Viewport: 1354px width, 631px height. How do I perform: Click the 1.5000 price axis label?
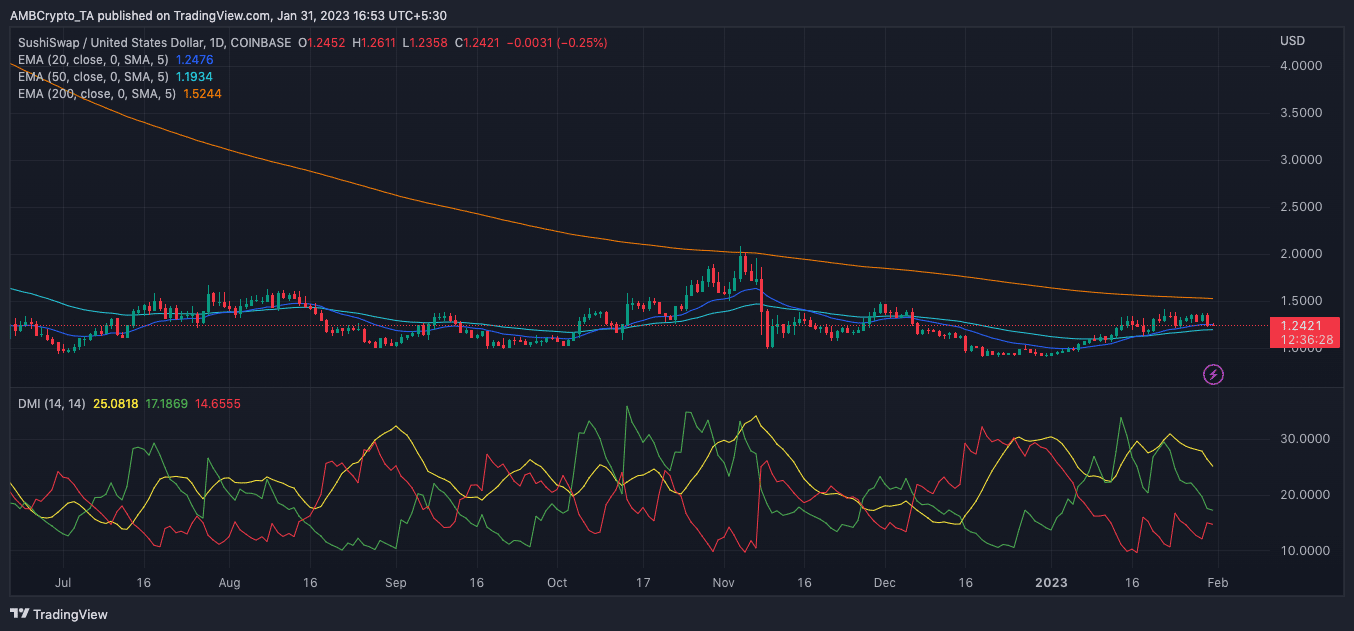point(1302,301)
